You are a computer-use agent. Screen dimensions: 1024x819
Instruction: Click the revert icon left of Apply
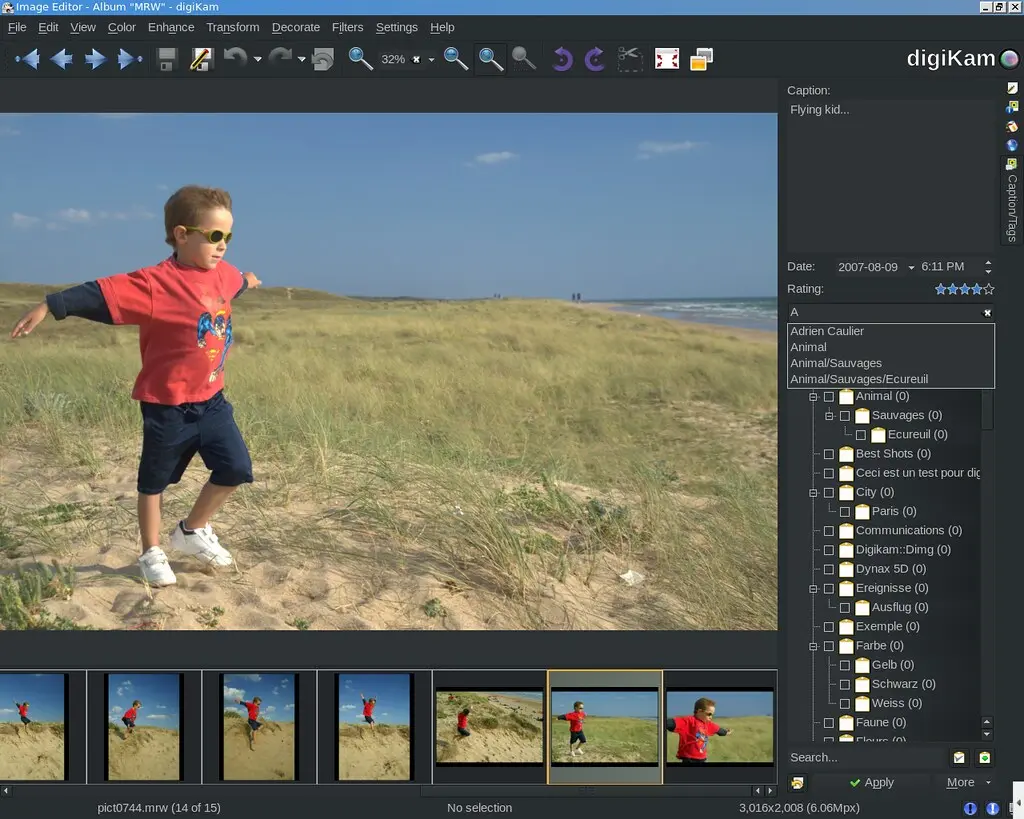797,783
